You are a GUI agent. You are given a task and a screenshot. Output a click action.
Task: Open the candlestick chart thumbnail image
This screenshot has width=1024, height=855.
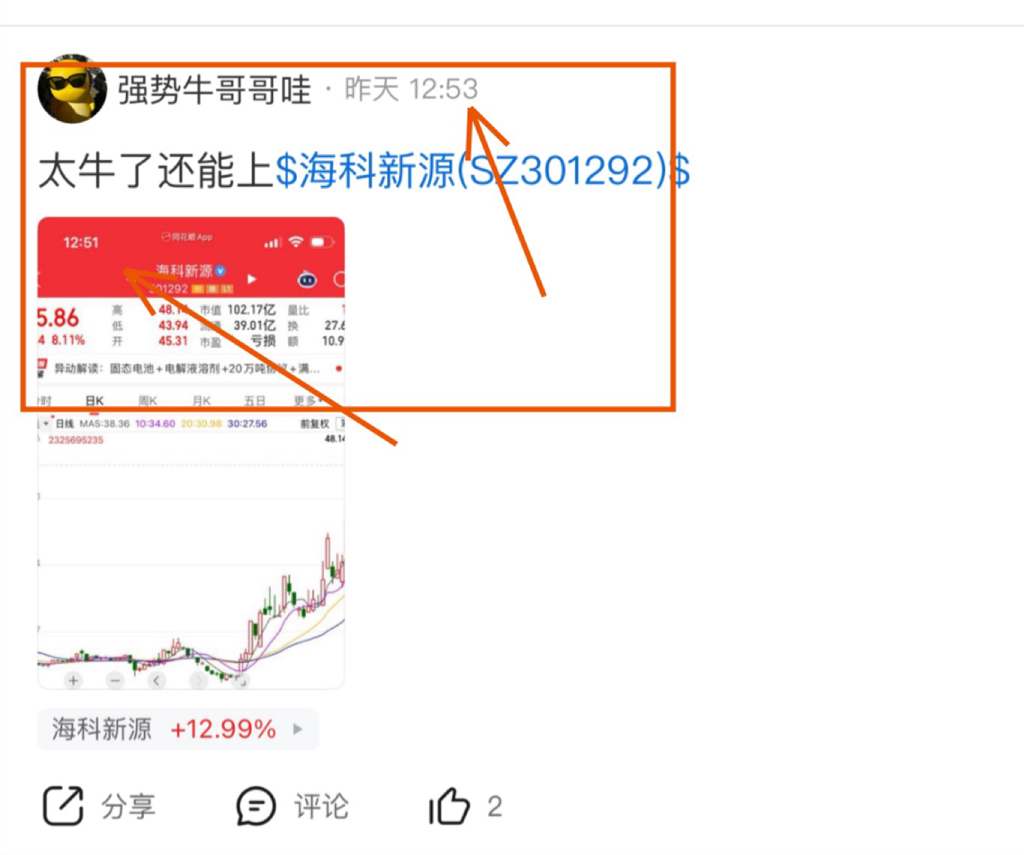coord(191,453)
